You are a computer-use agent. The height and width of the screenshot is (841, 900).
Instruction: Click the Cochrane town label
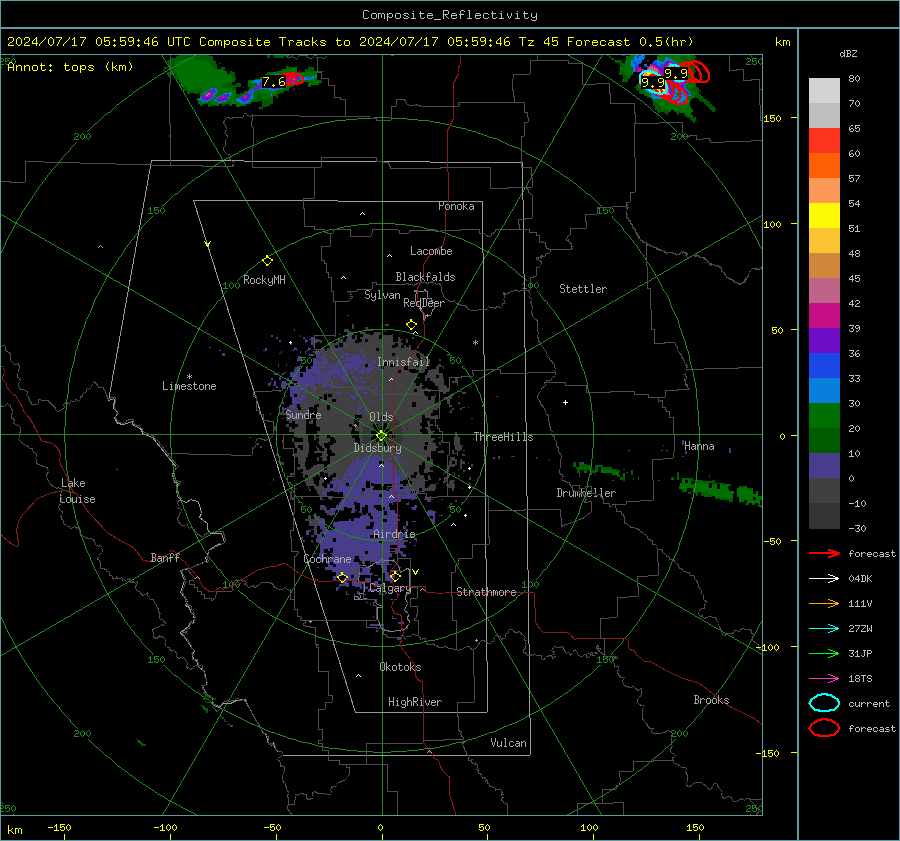click(327, 559)
